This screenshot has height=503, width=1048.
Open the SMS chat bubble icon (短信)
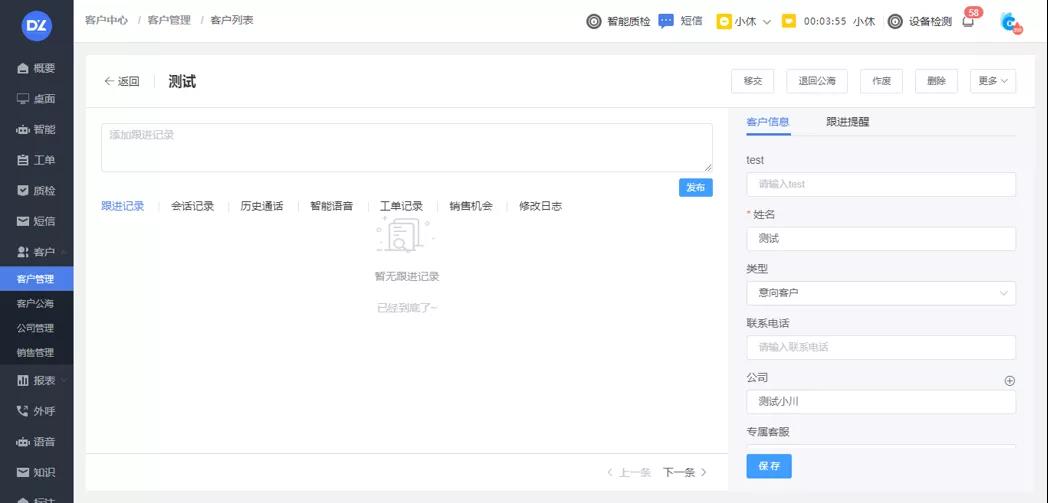pyautogui.click(x=666, y=21)
